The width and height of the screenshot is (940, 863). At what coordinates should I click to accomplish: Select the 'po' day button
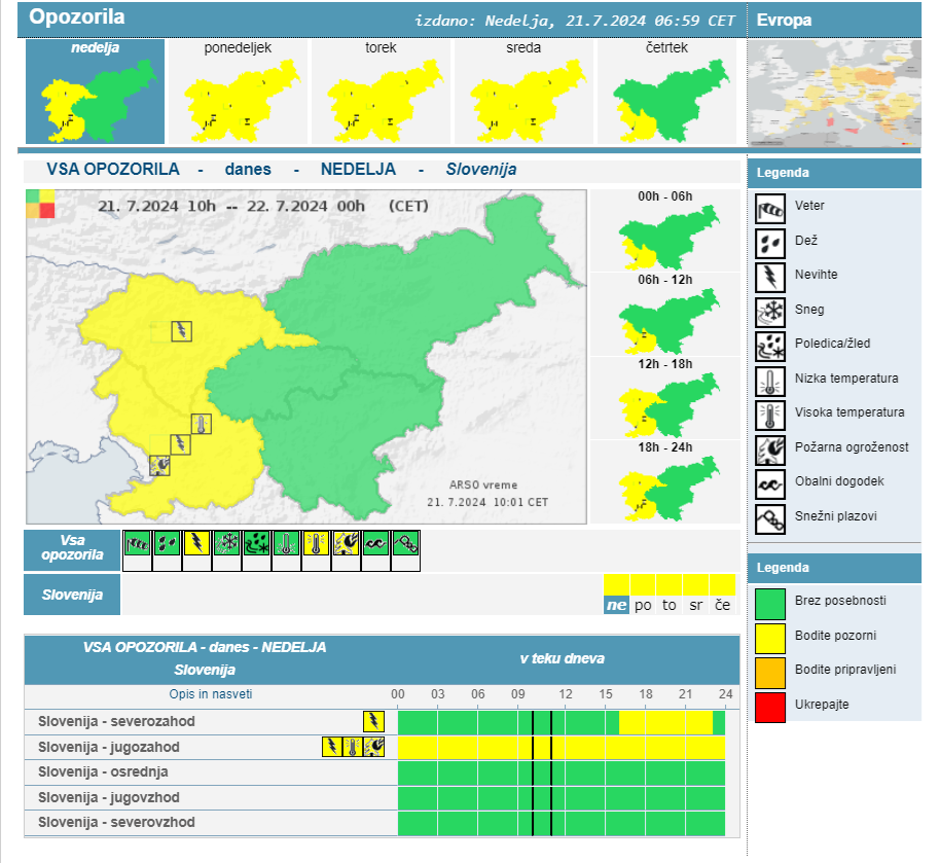[643, 605]
